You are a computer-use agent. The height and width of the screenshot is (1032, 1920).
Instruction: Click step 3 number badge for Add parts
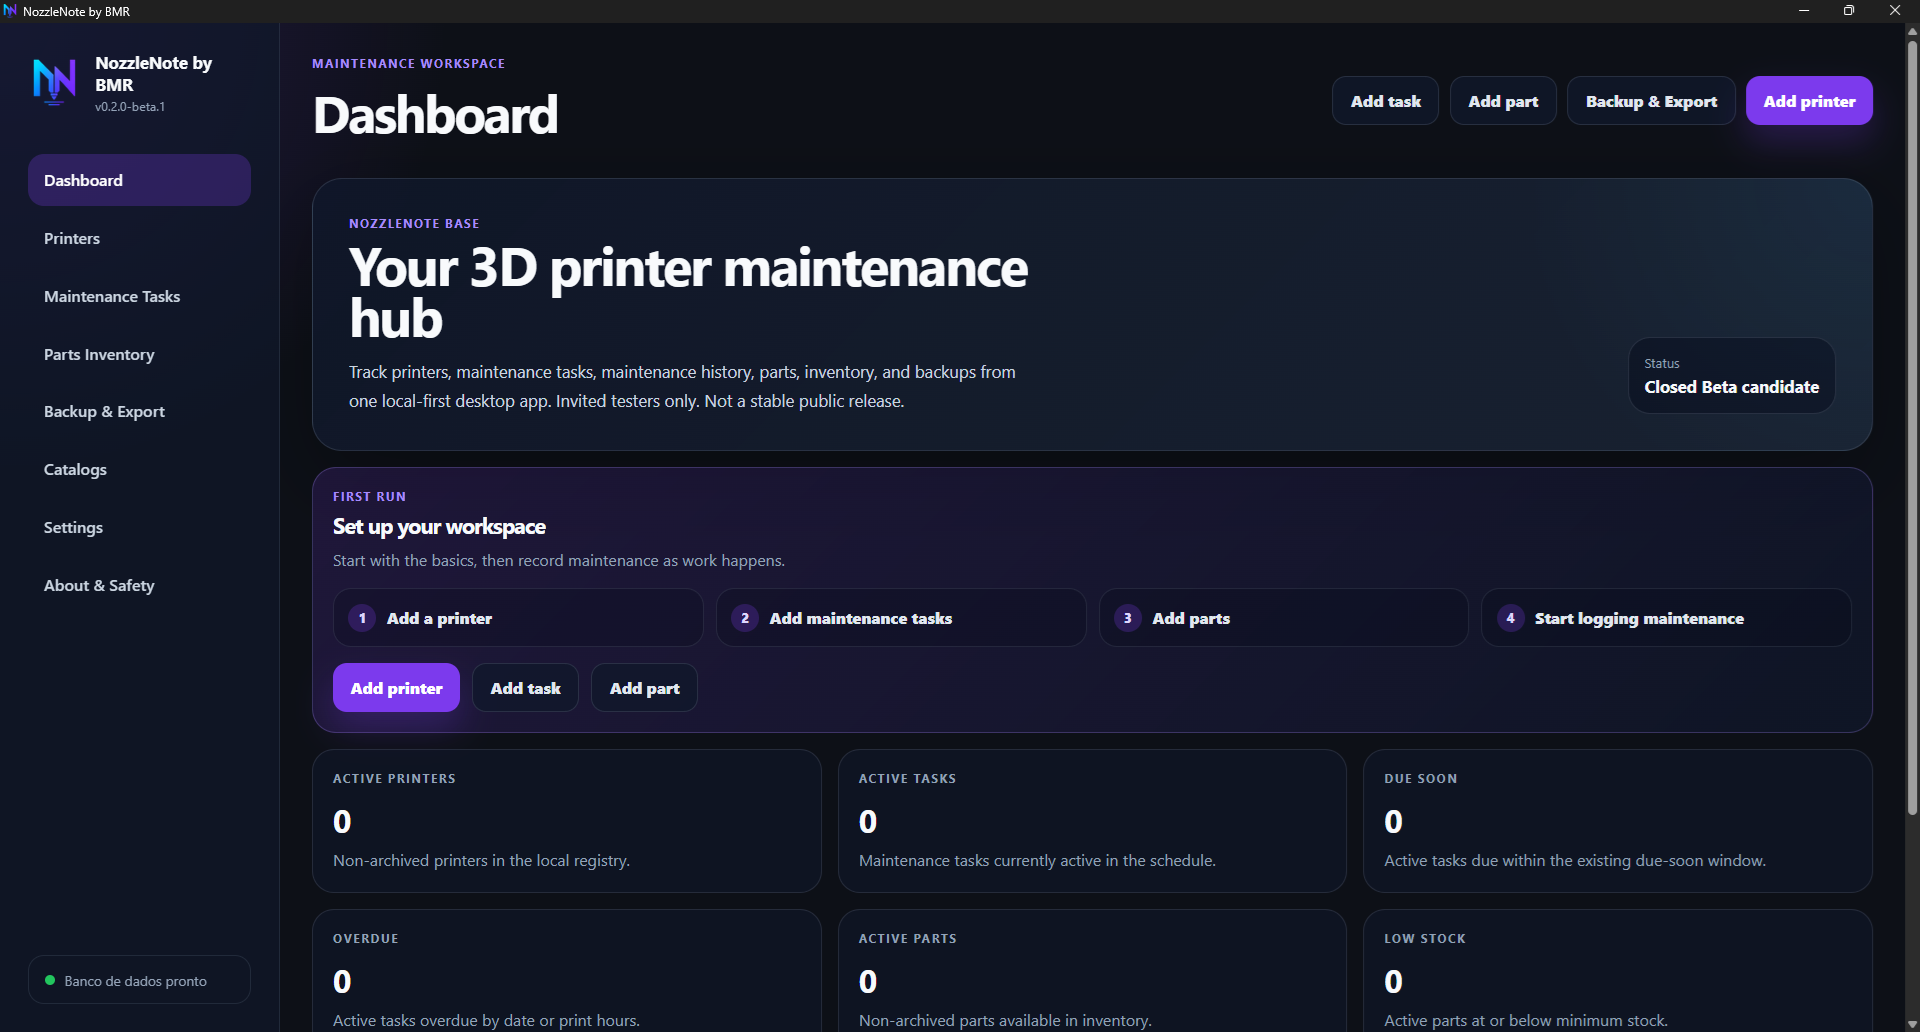pyautogui.click(x=1128, y=618)
